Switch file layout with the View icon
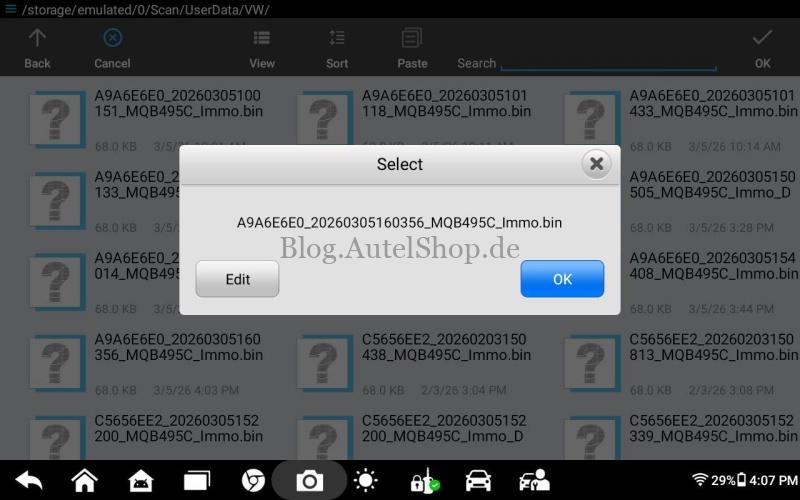Screen dimensions: 800x500 click(262, 47)
